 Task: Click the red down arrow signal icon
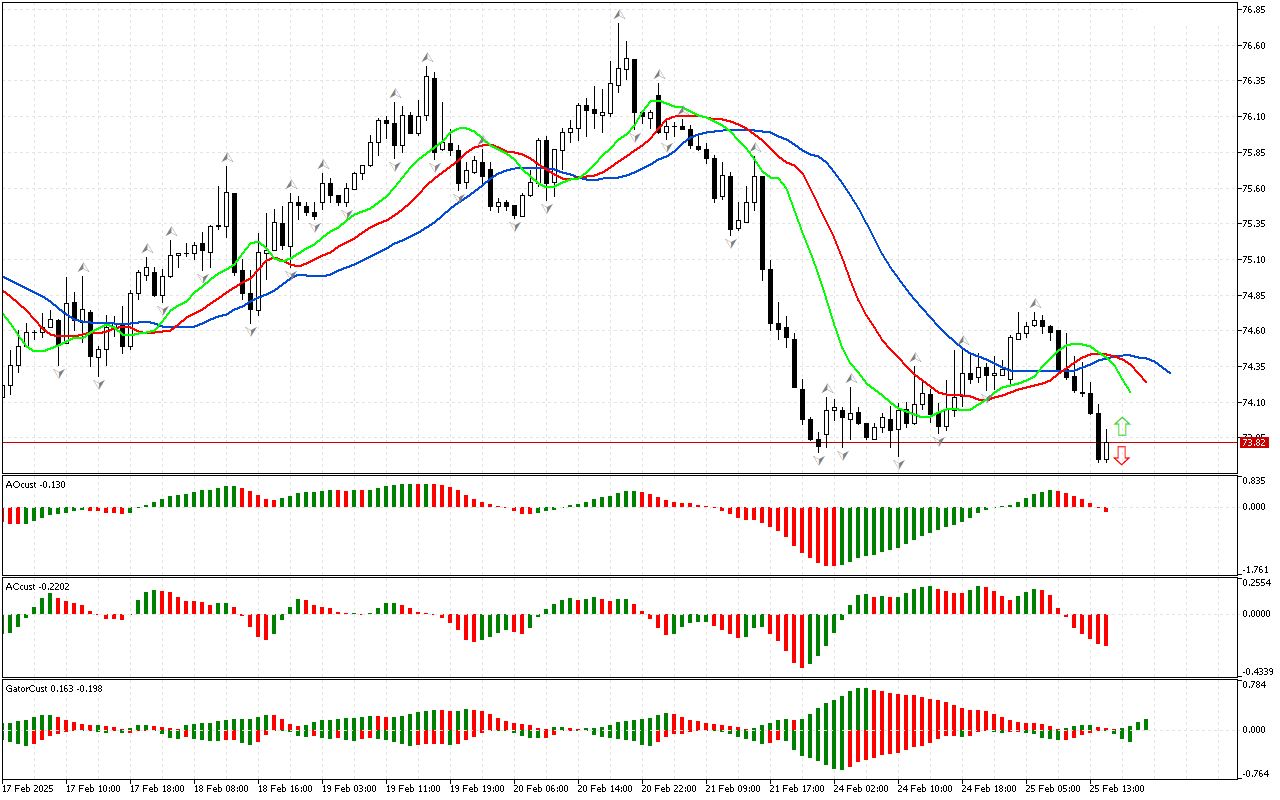point(1121,456)
